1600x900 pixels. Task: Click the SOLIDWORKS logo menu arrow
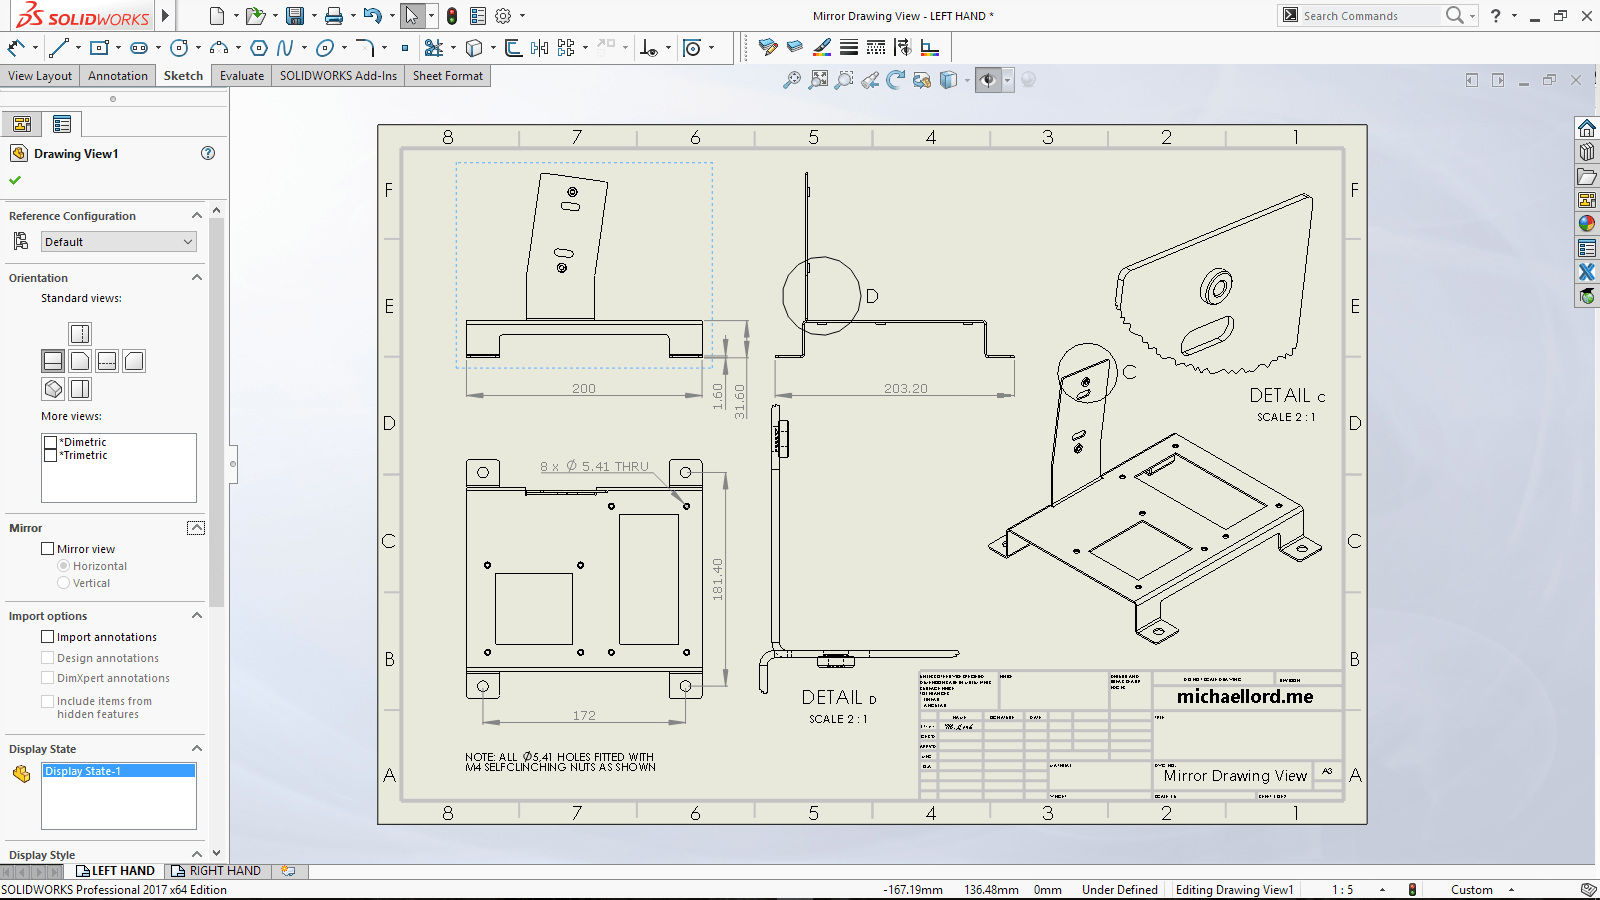pyautogui.click(x=166, y=16)
